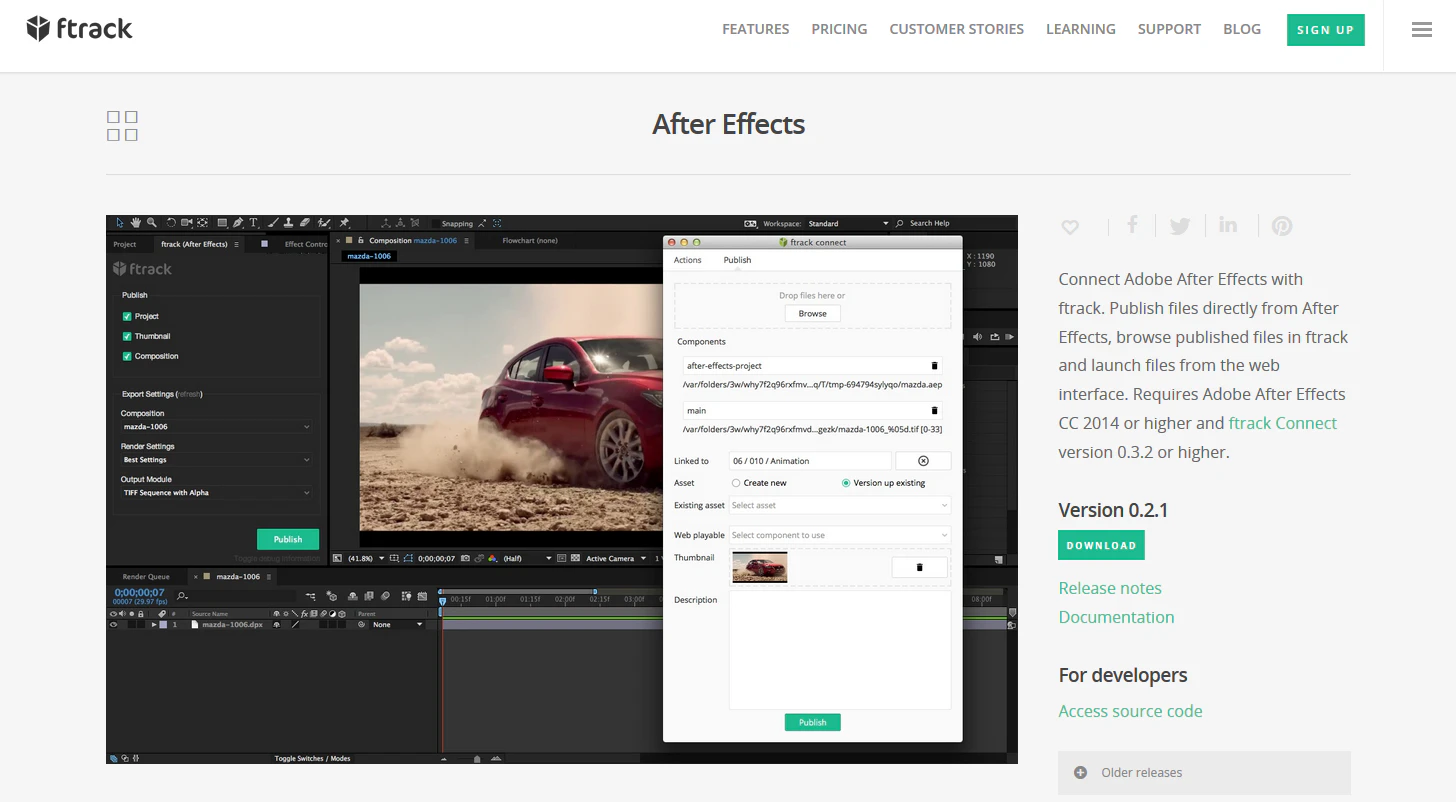The image size is (1456, 802).
Task: Share the page via the LinkedIn icon
Action: tap(1228, 225)
